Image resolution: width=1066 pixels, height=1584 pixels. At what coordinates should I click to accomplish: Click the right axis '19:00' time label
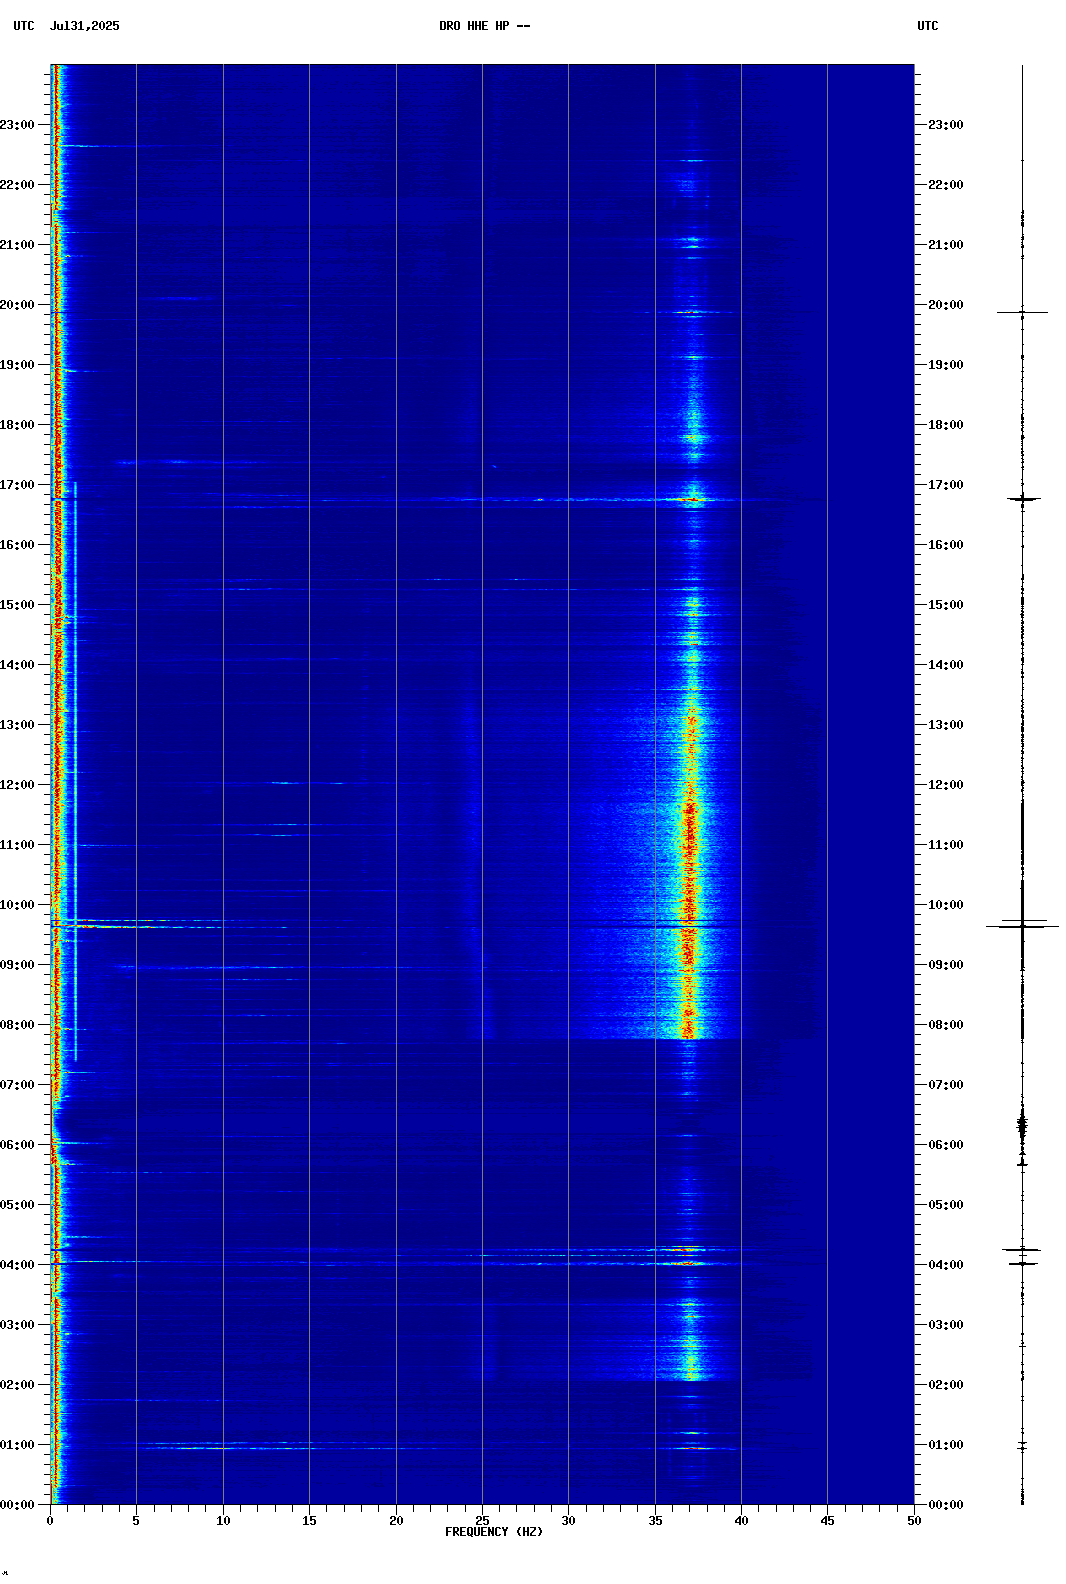pos(946,365)
